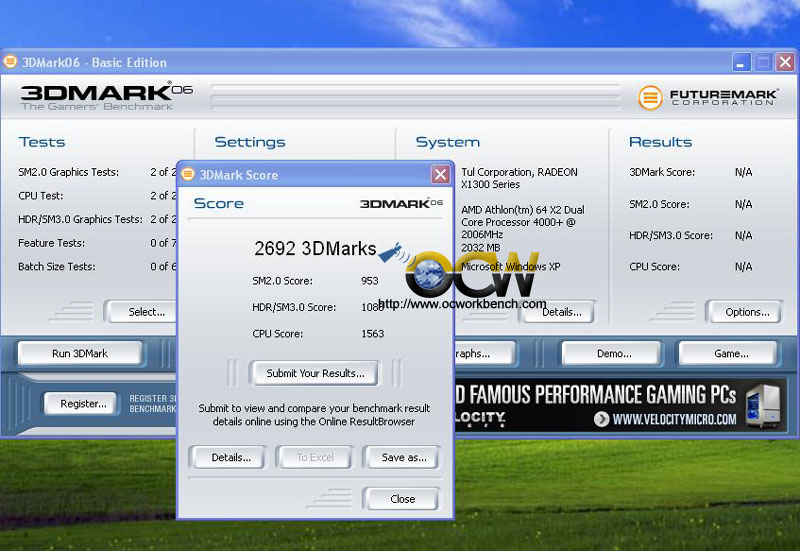This screenshot has width=800, height=551.
Task: Click the SM2.0 Score value 953
Action: pyautogui.click(x=370, y=281)
